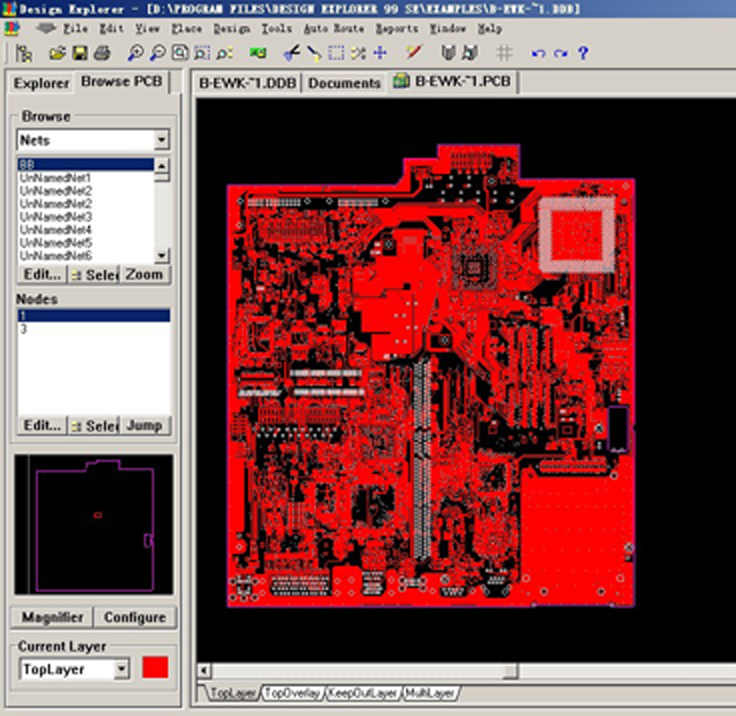The width and height of the screenshot is (736, 716).
Task: Click Edit button under Nodes list
Action: tap(42, 426)
